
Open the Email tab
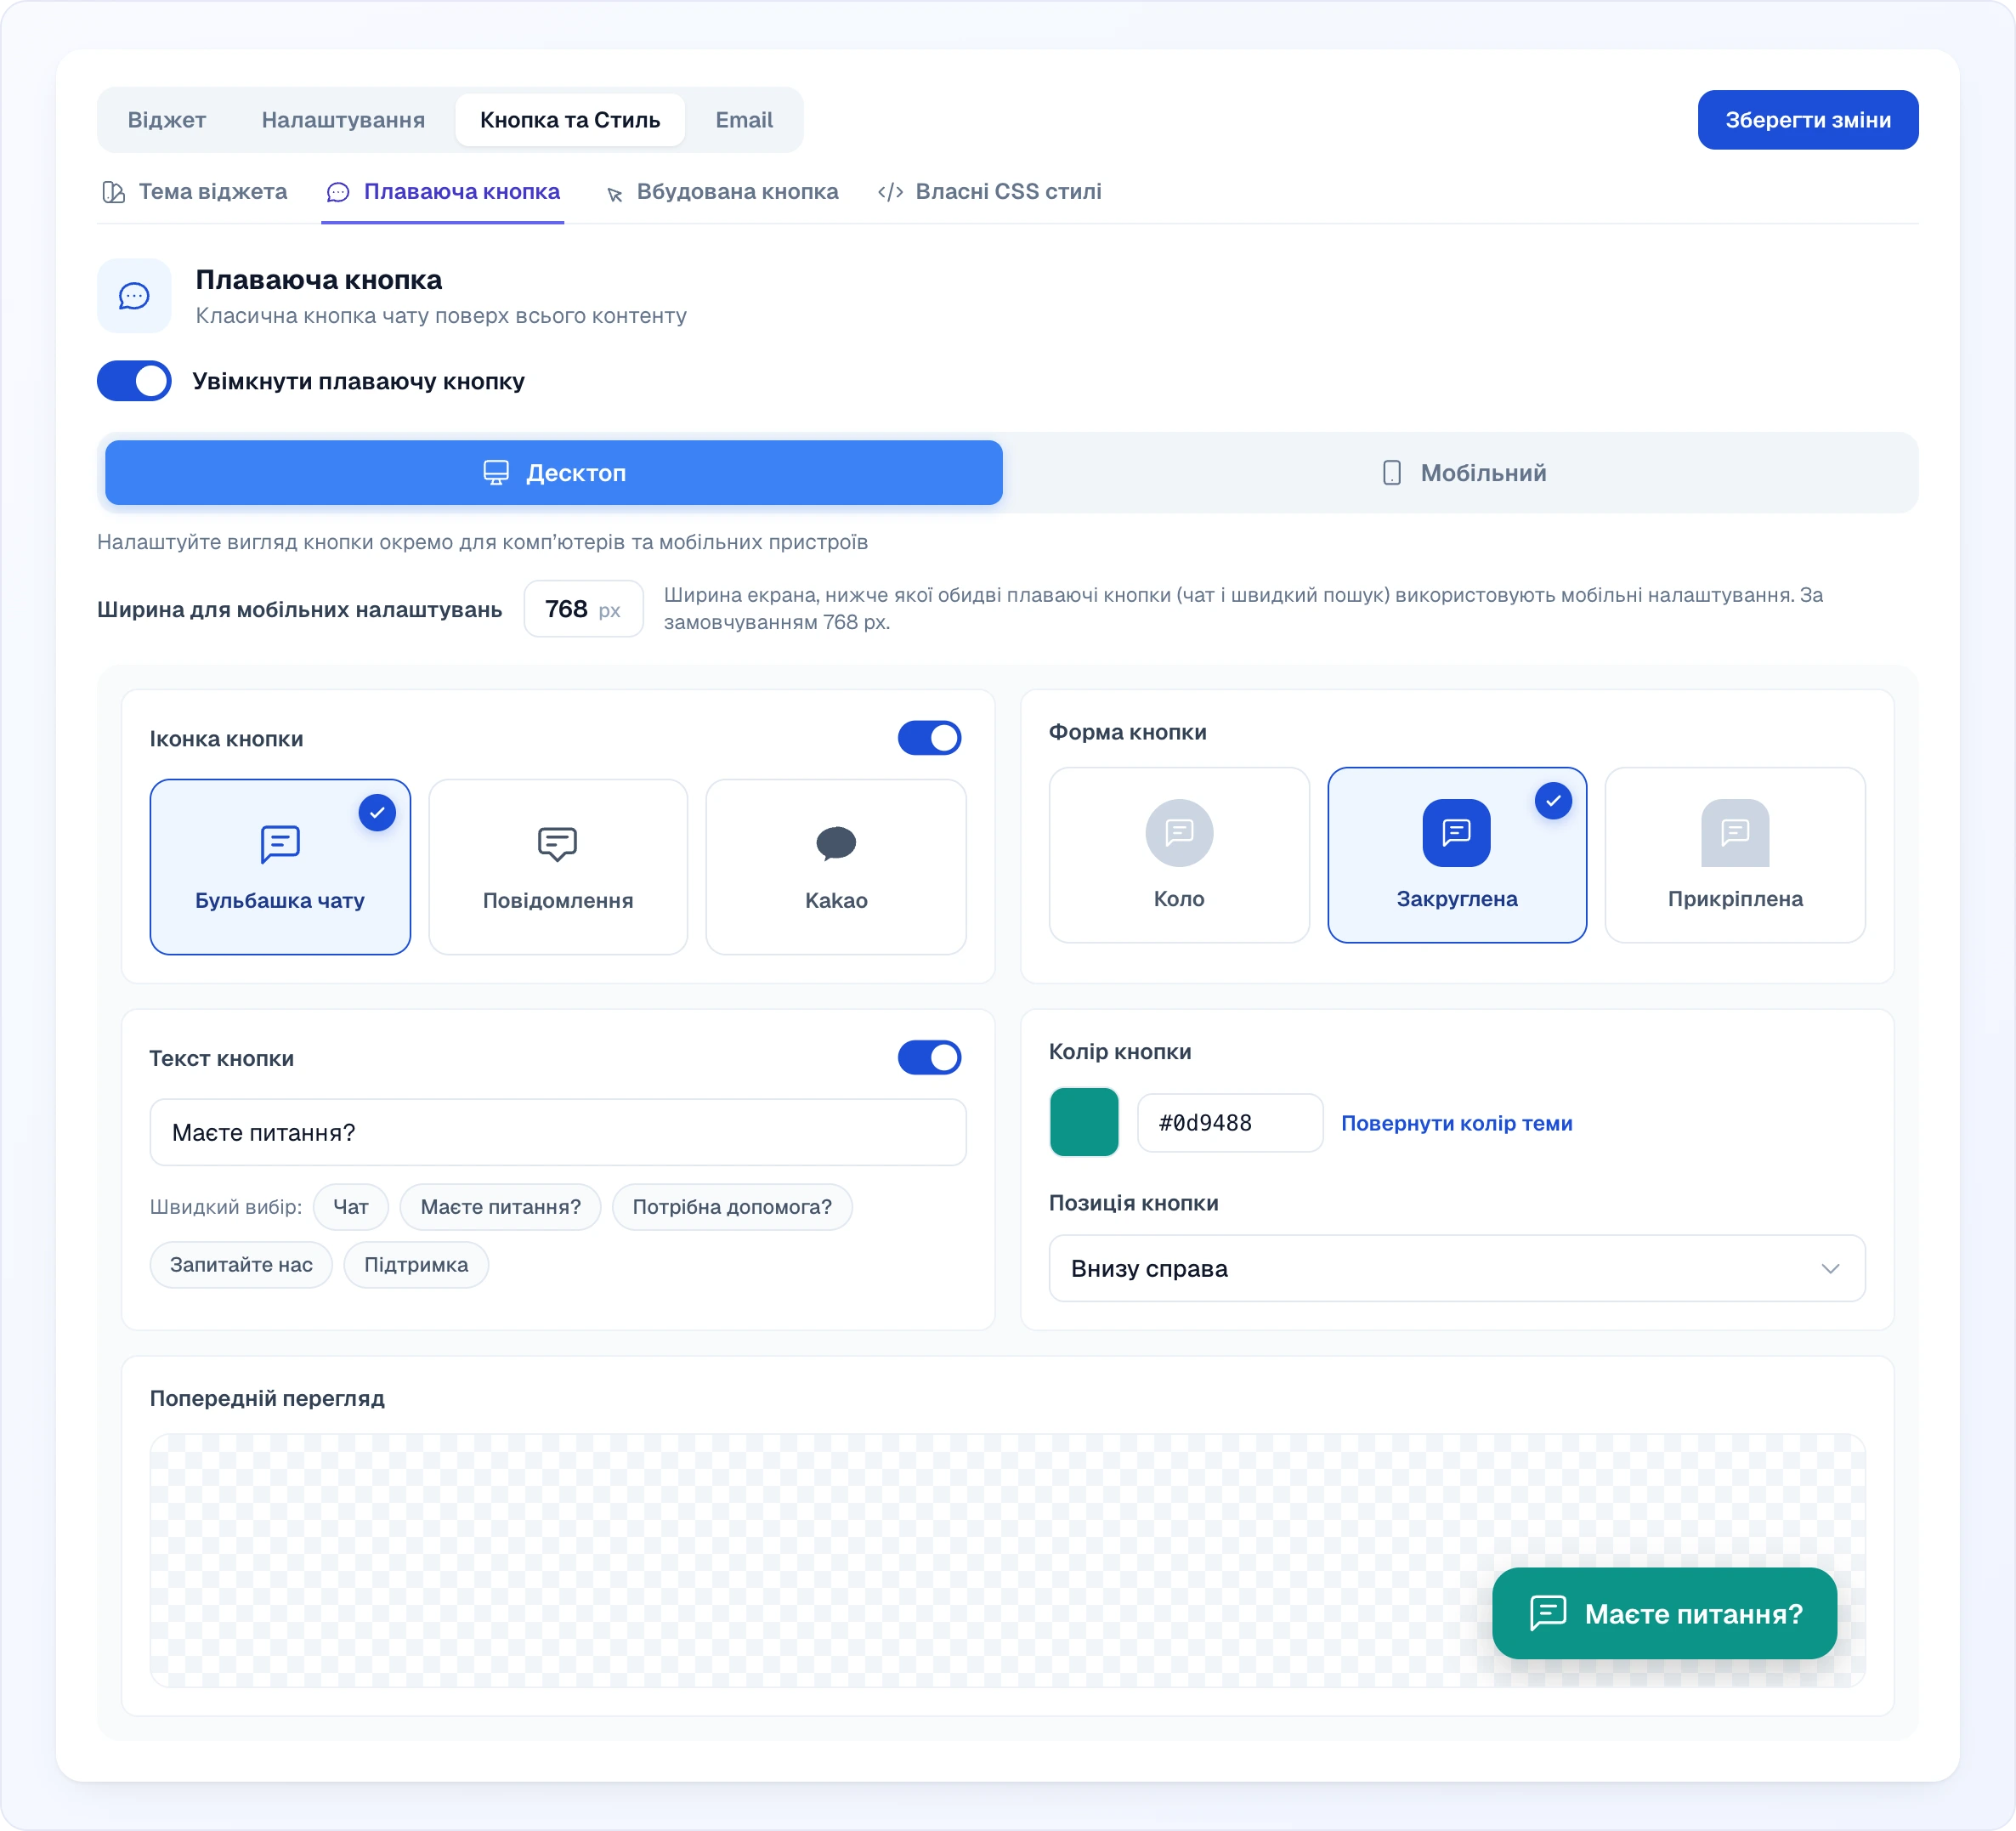744,120
